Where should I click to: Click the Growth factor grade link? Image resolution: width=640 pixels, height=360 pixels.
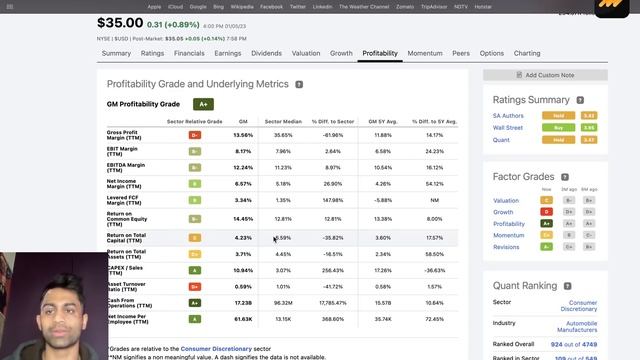(x=503, y=212)
